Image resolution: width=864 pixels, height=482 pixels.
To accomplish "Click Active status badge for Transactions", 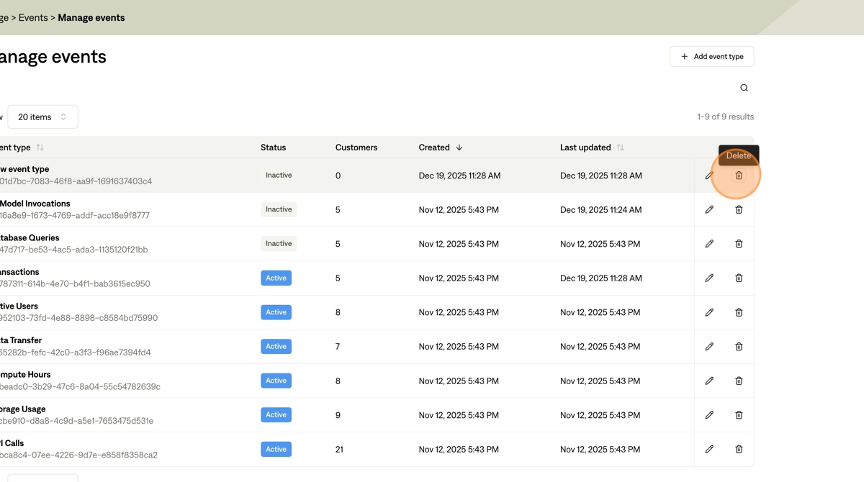I will [x=276, y=278].
